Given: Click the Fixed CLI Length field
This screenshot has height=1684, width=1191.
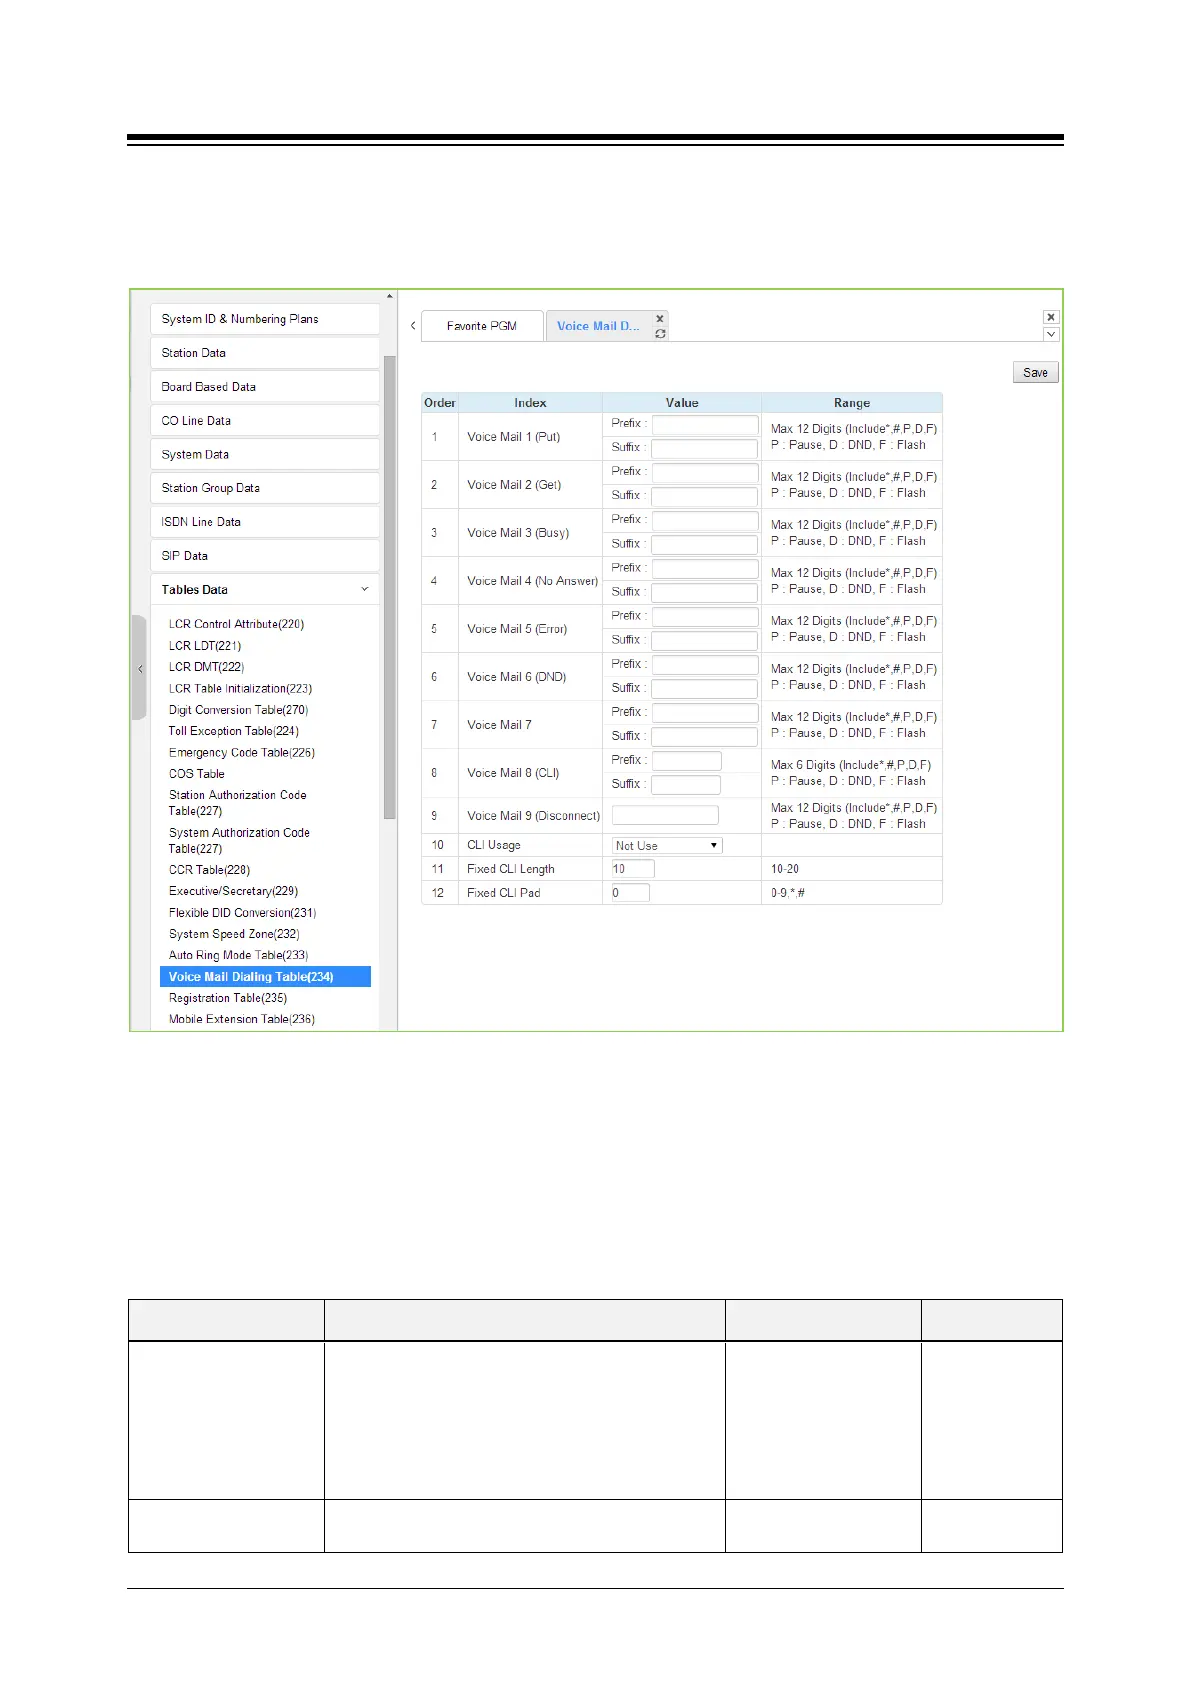Looking at the screenshot, I should point(633,869).
